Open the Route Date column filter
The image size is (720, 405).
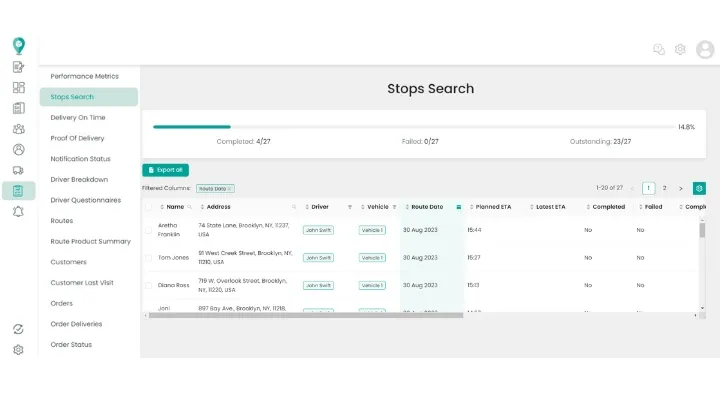(x=458, y=207)
